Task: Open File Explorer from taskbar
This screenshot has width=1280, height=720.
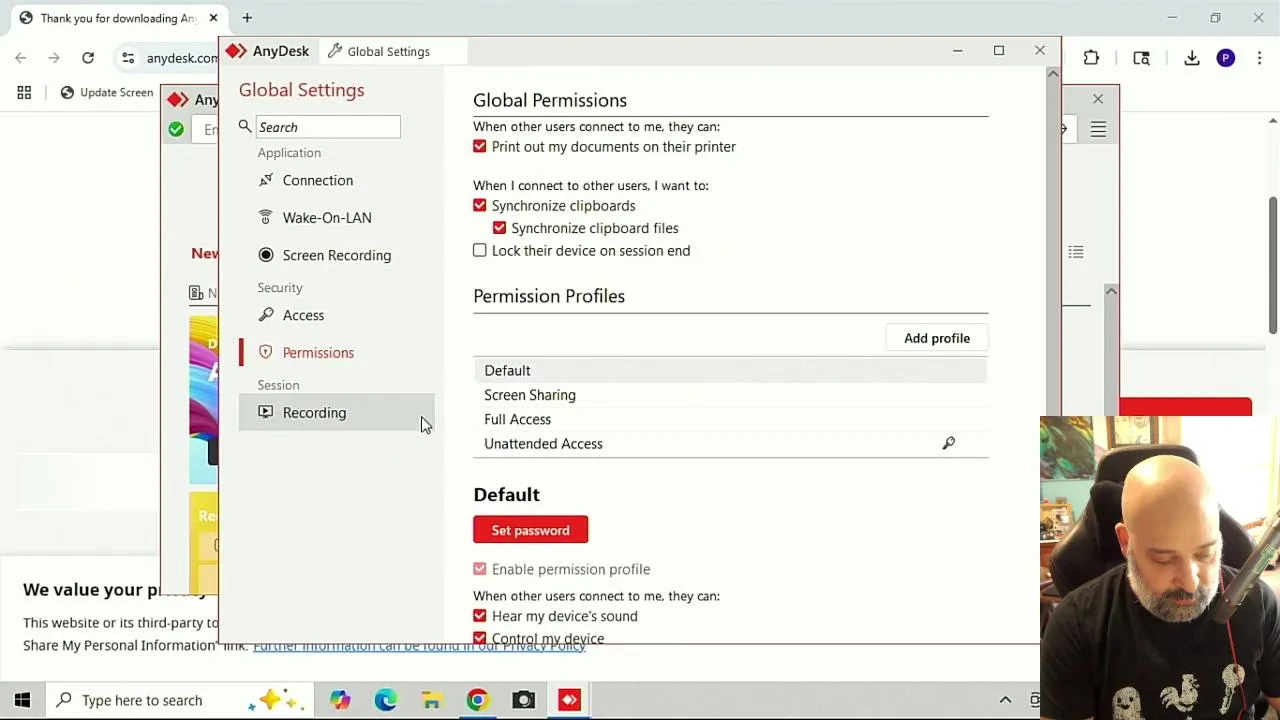Action: [431, 700]
